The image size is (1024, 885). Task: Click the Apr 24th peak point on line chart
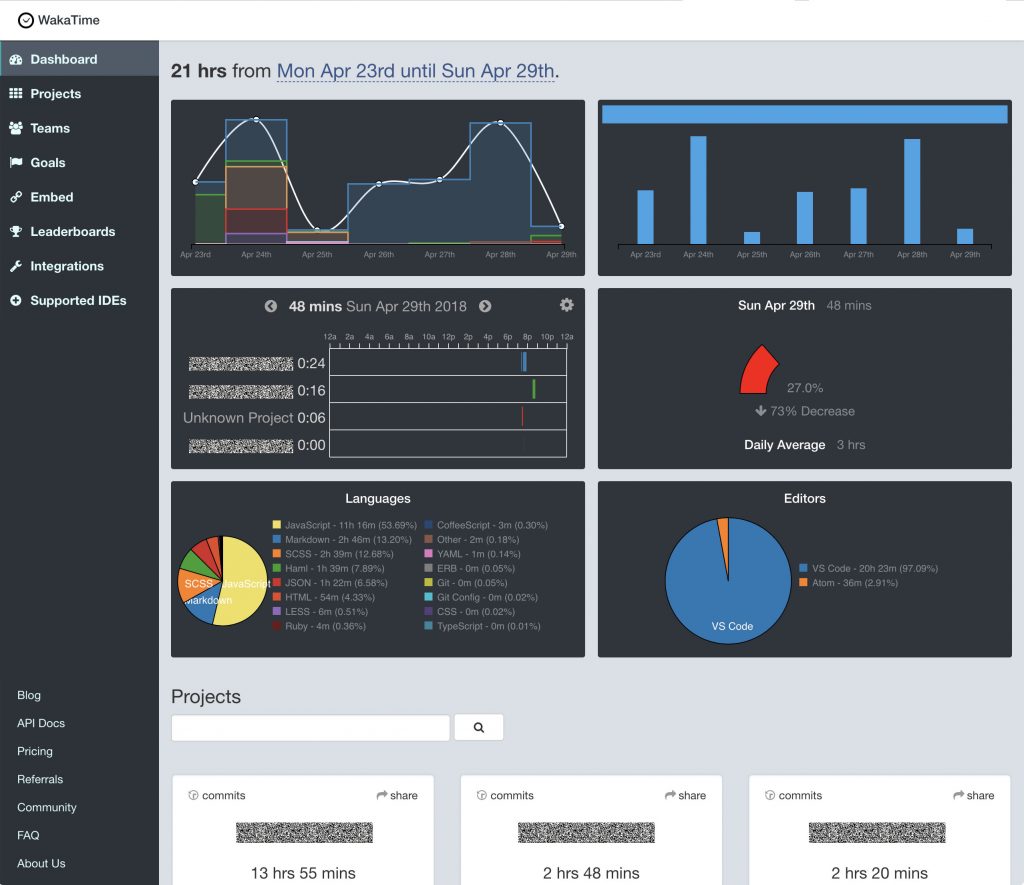(x=256, y=120)
